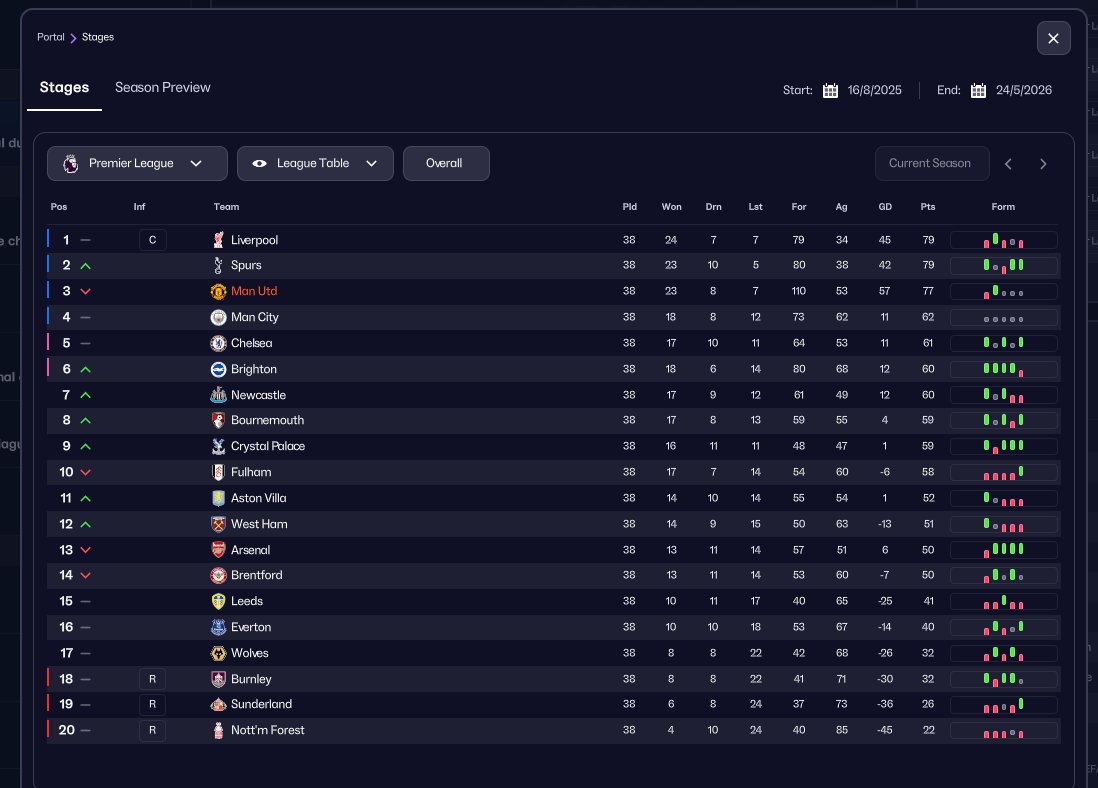Click the Wolves club badge icon

click(x=219, y=653)
